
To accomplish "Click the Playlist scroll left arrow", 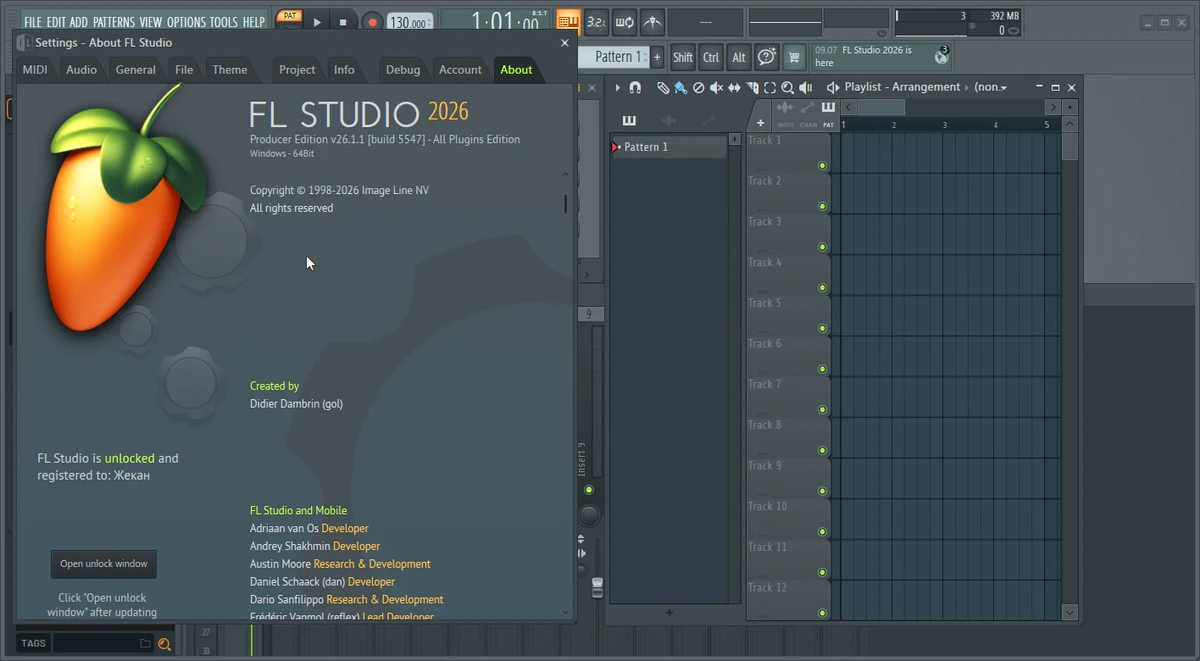I will tap(849, 107).
